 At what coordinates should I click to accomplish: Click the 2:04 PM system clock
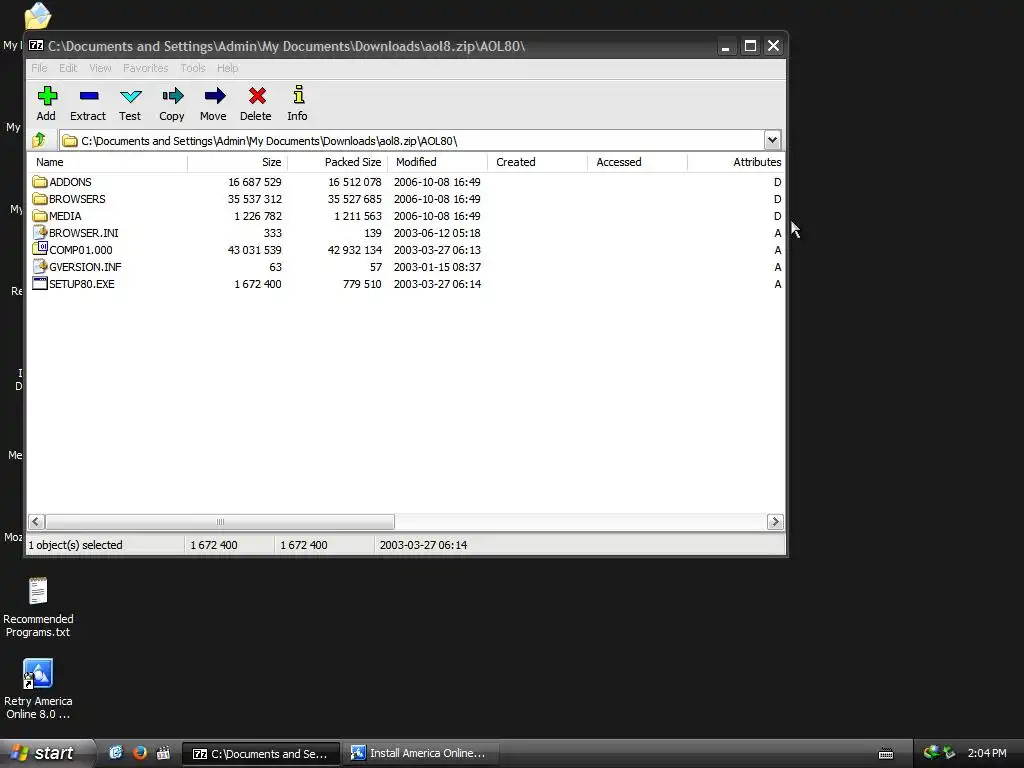[x=987, y=753]
